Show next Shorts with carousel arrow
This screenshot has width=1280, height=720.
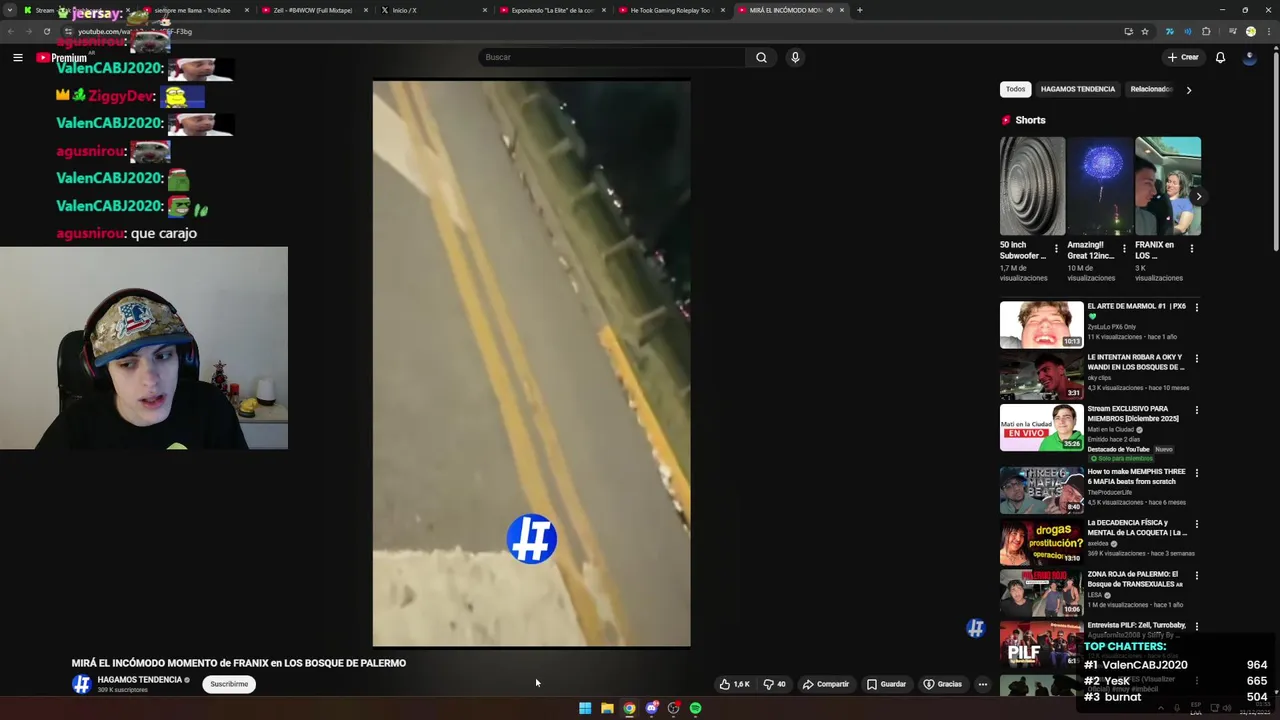(1198, 196)
